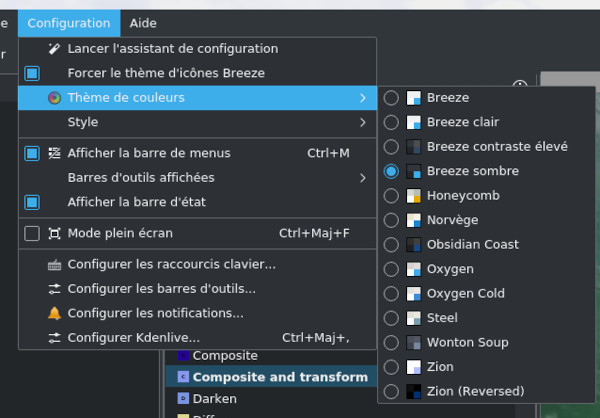Screen dimensions: 600x418
Task: Expand the Style submenu arrow
Action: [363, 122]
